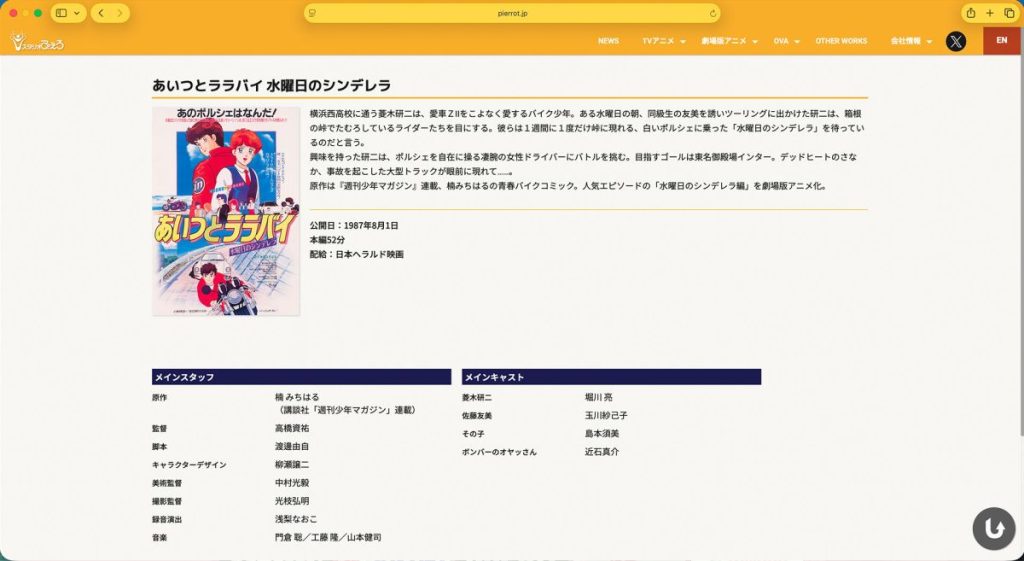This screenshot has width=1024, height=561.
Task: Open the NEWS menu item
Action: [x=608, y=41]
